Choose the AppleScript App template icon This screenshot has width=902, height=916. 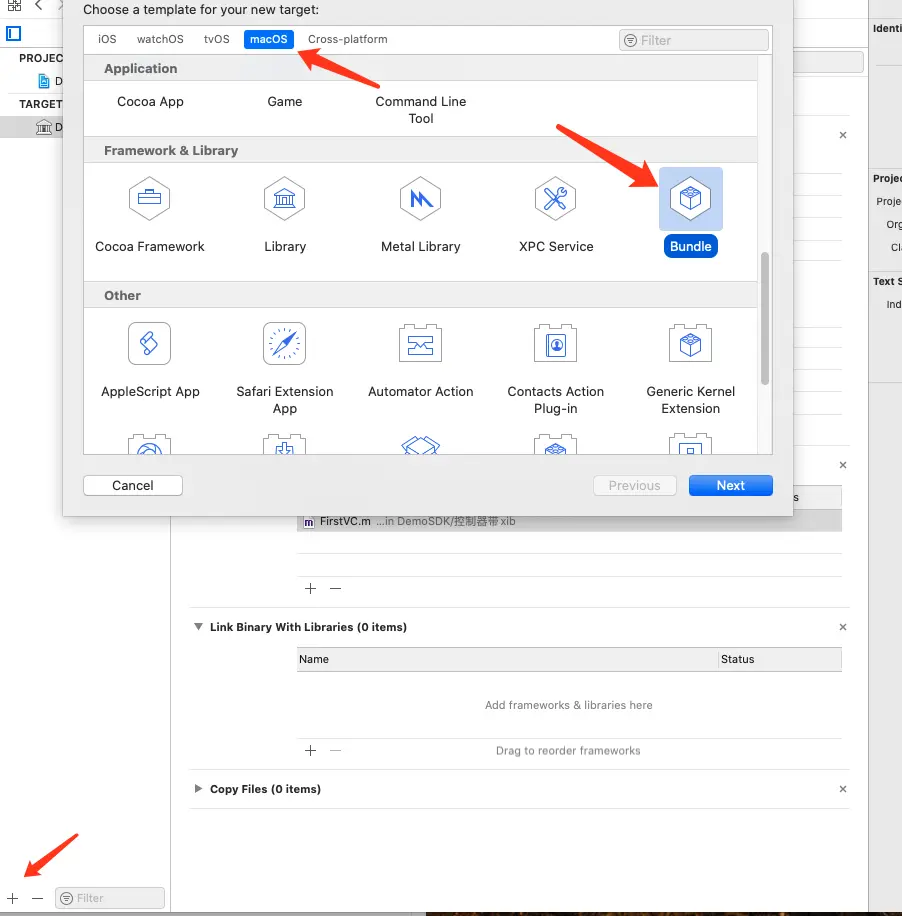(150, 344)
